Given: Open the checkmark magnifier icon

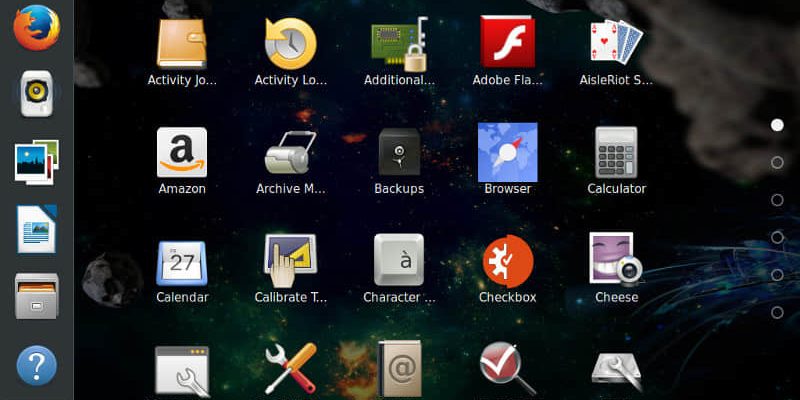Looking at the screenshot, I should point(508,368).
